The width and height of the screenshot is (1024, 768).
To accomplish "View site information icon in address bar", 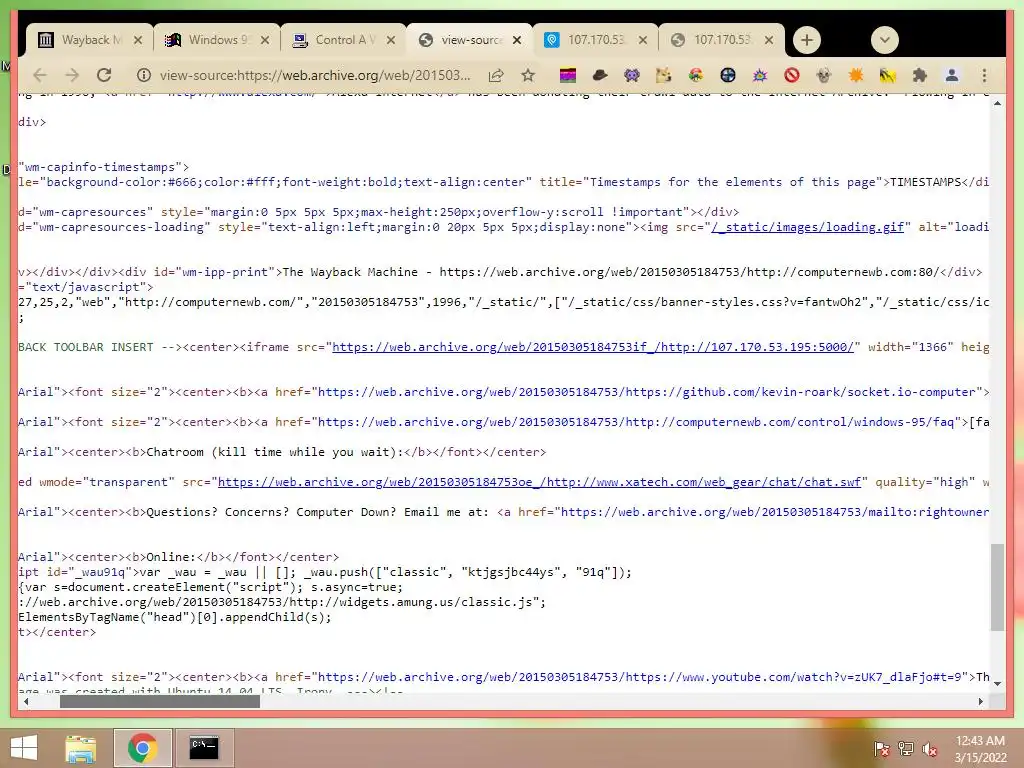I will pyautogui.click(x=144, y=75).
